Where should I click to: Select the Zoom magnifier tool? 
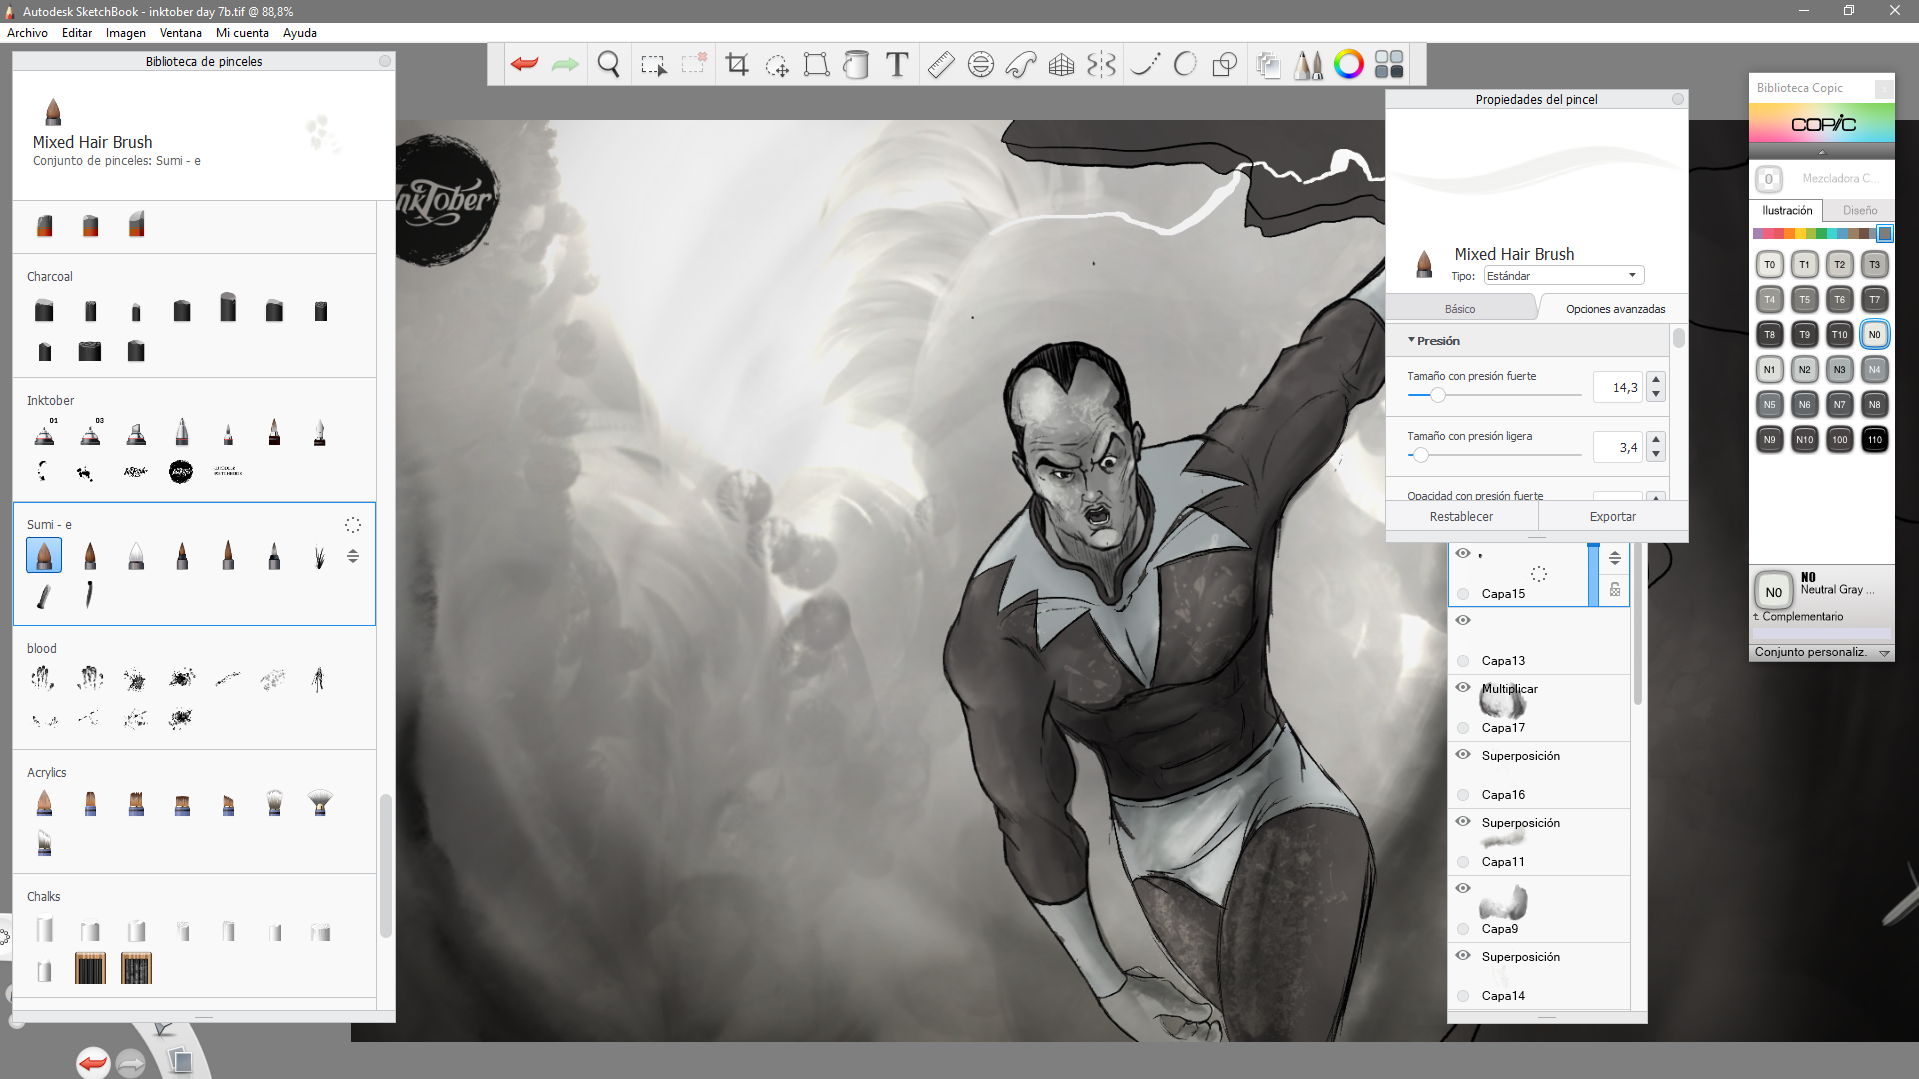[608, 65]
